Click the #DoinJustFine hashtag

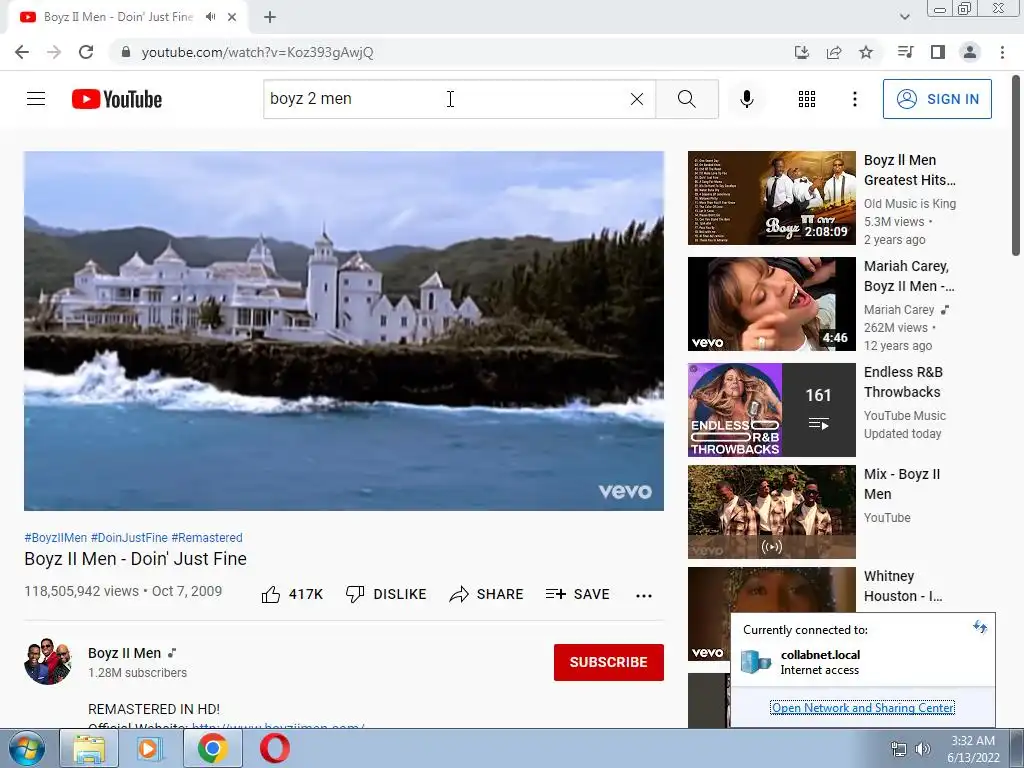(x=129, y=537)
